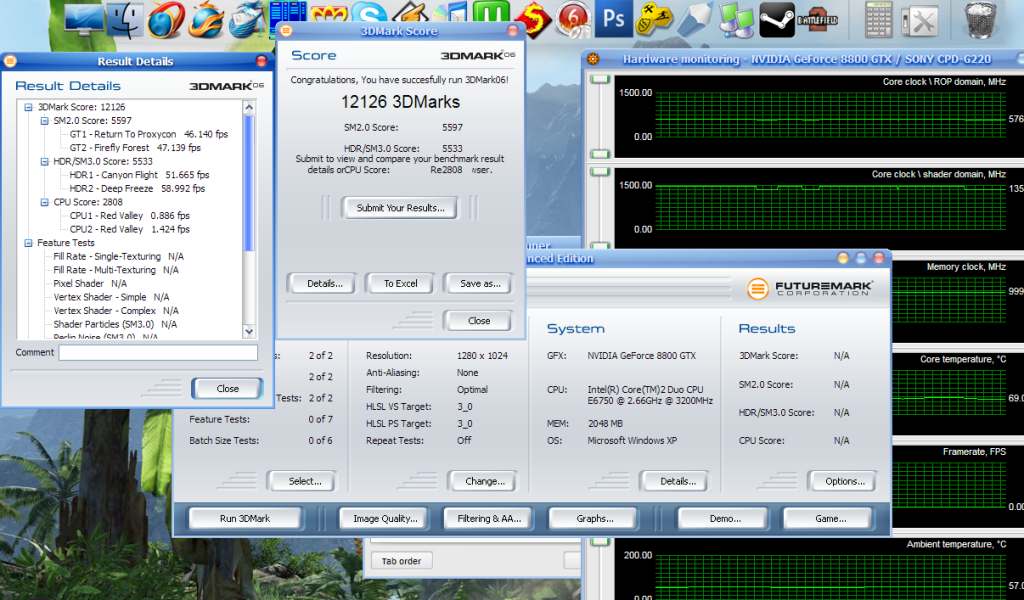Click the Submit Your Results button
The width and height of the screenshot is (1024, 600).
[400, 208]
